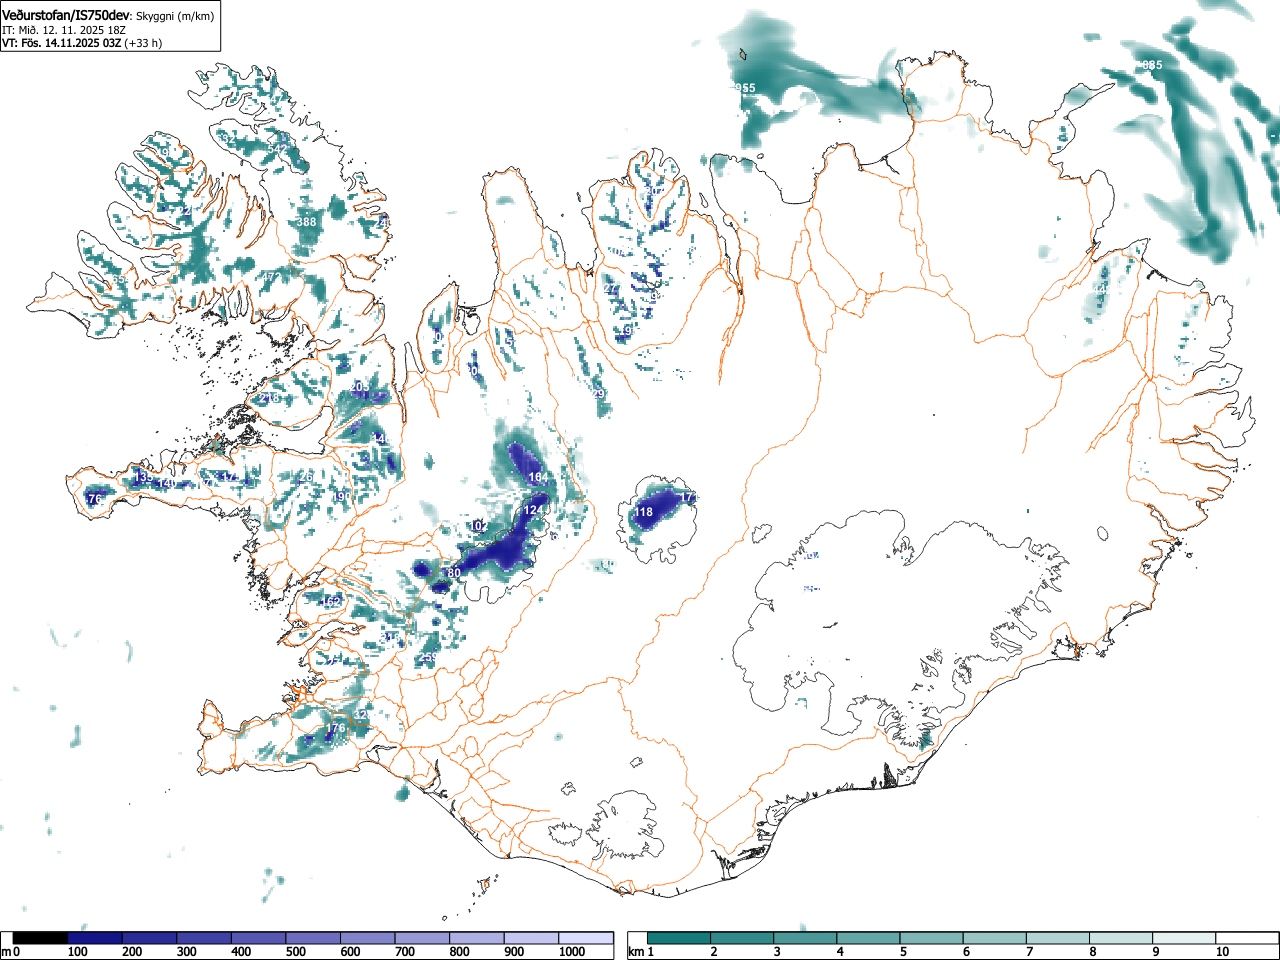Click the dark blue 100–200 m legend swatch
Image resolution: width=1280 pixels, height=960 pixels.
(94, 938)
